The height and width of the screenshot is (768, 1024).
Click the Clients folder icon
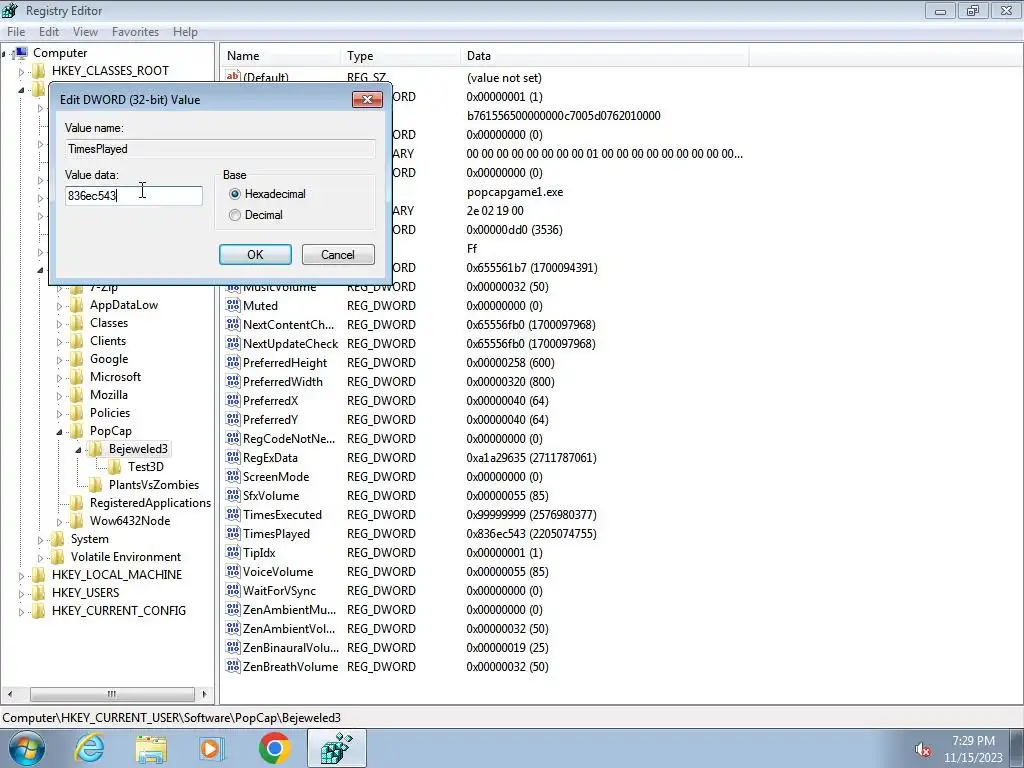click(77, 341)
